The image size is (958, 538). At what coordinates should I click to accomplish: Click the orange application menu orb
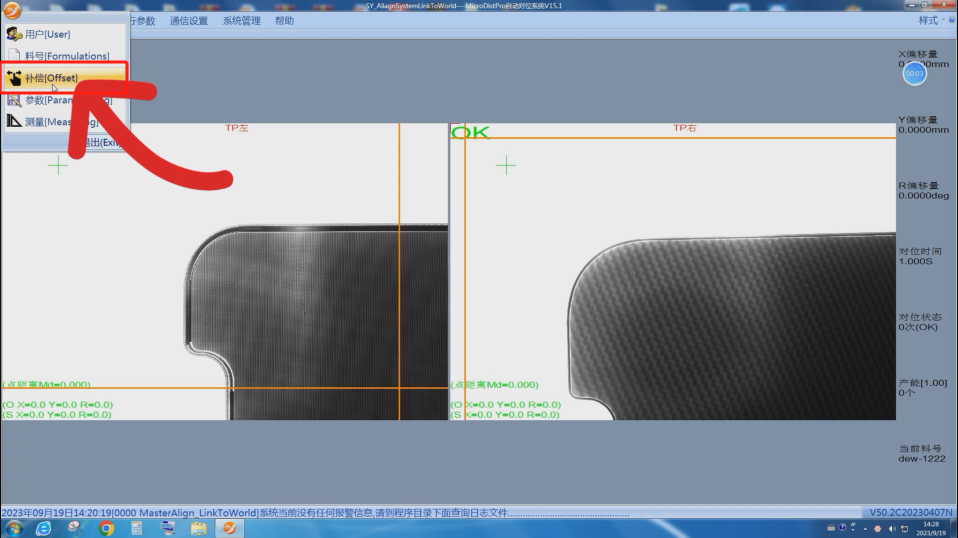click(x=13, y=12)
